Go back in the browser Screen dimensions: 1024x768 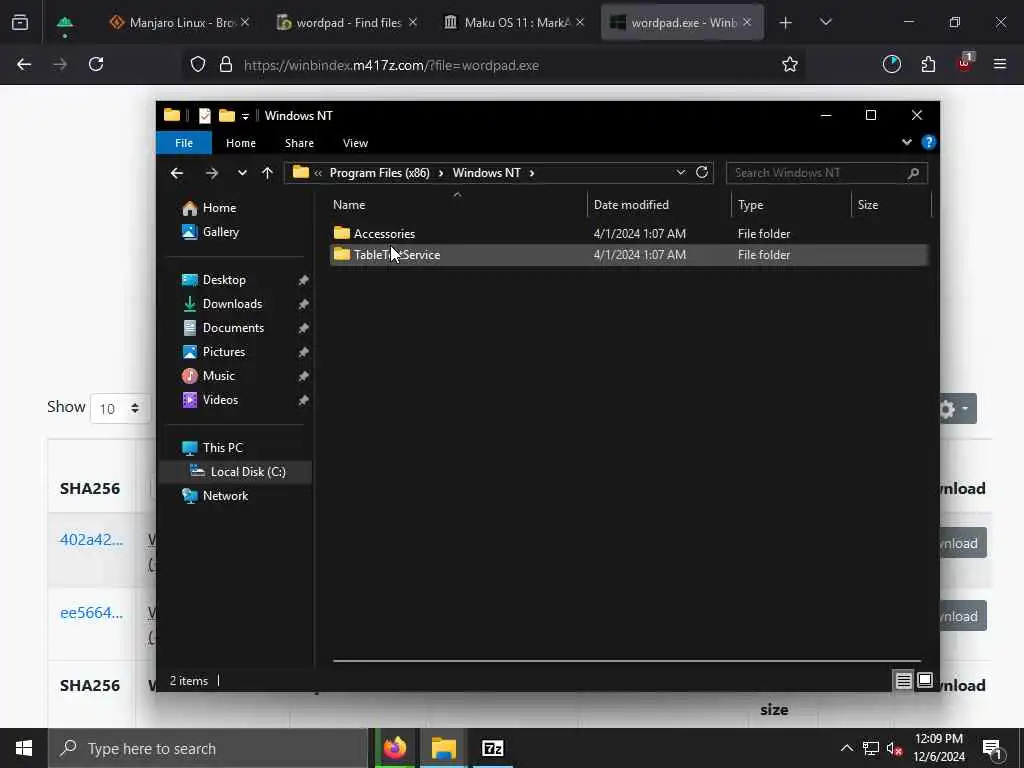[x=24, y=65]
